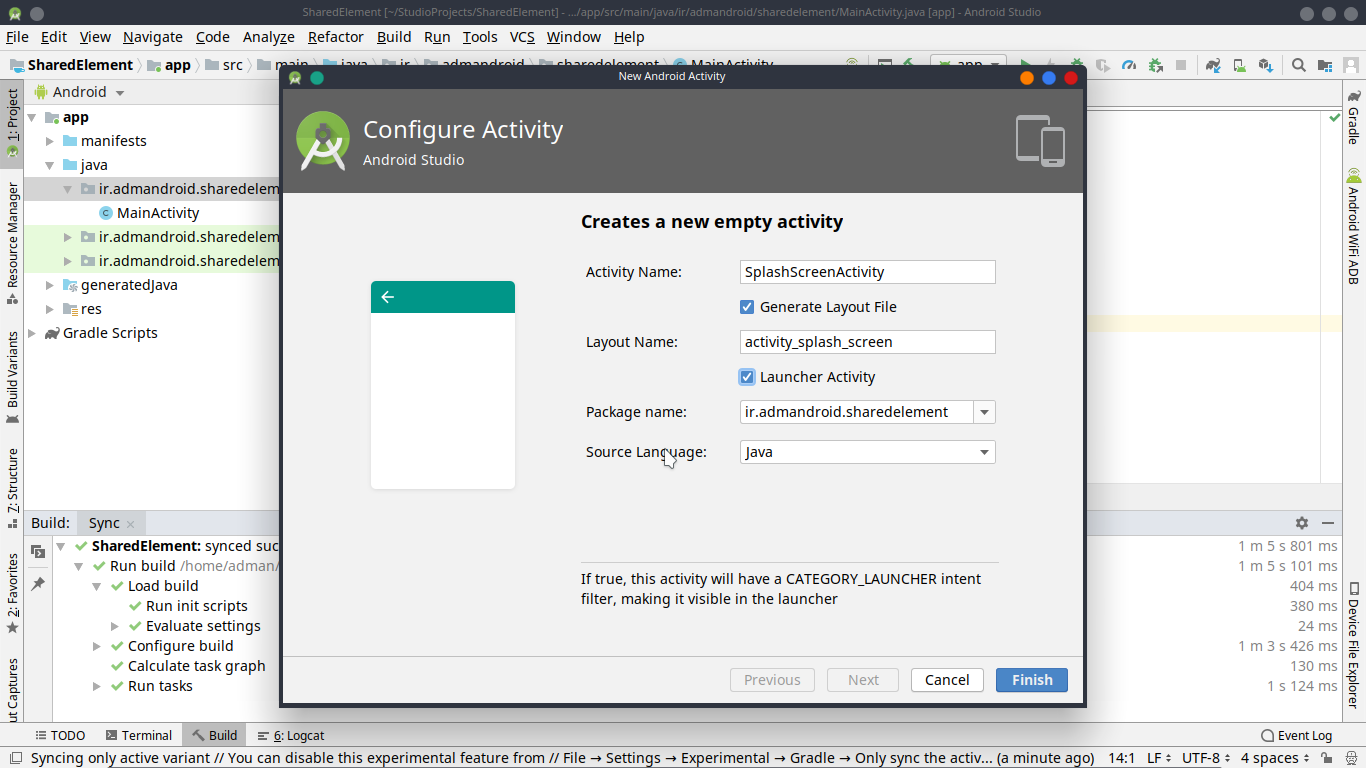The image size is (1366, 768).
Task: Open the Navigate menu
Action: 153,37
